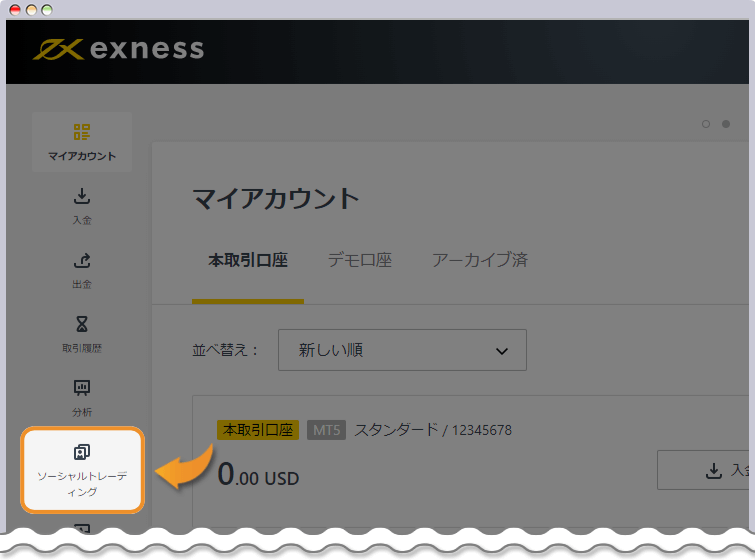Open マイアカウント in the sidebar

[x=82, y=142]
